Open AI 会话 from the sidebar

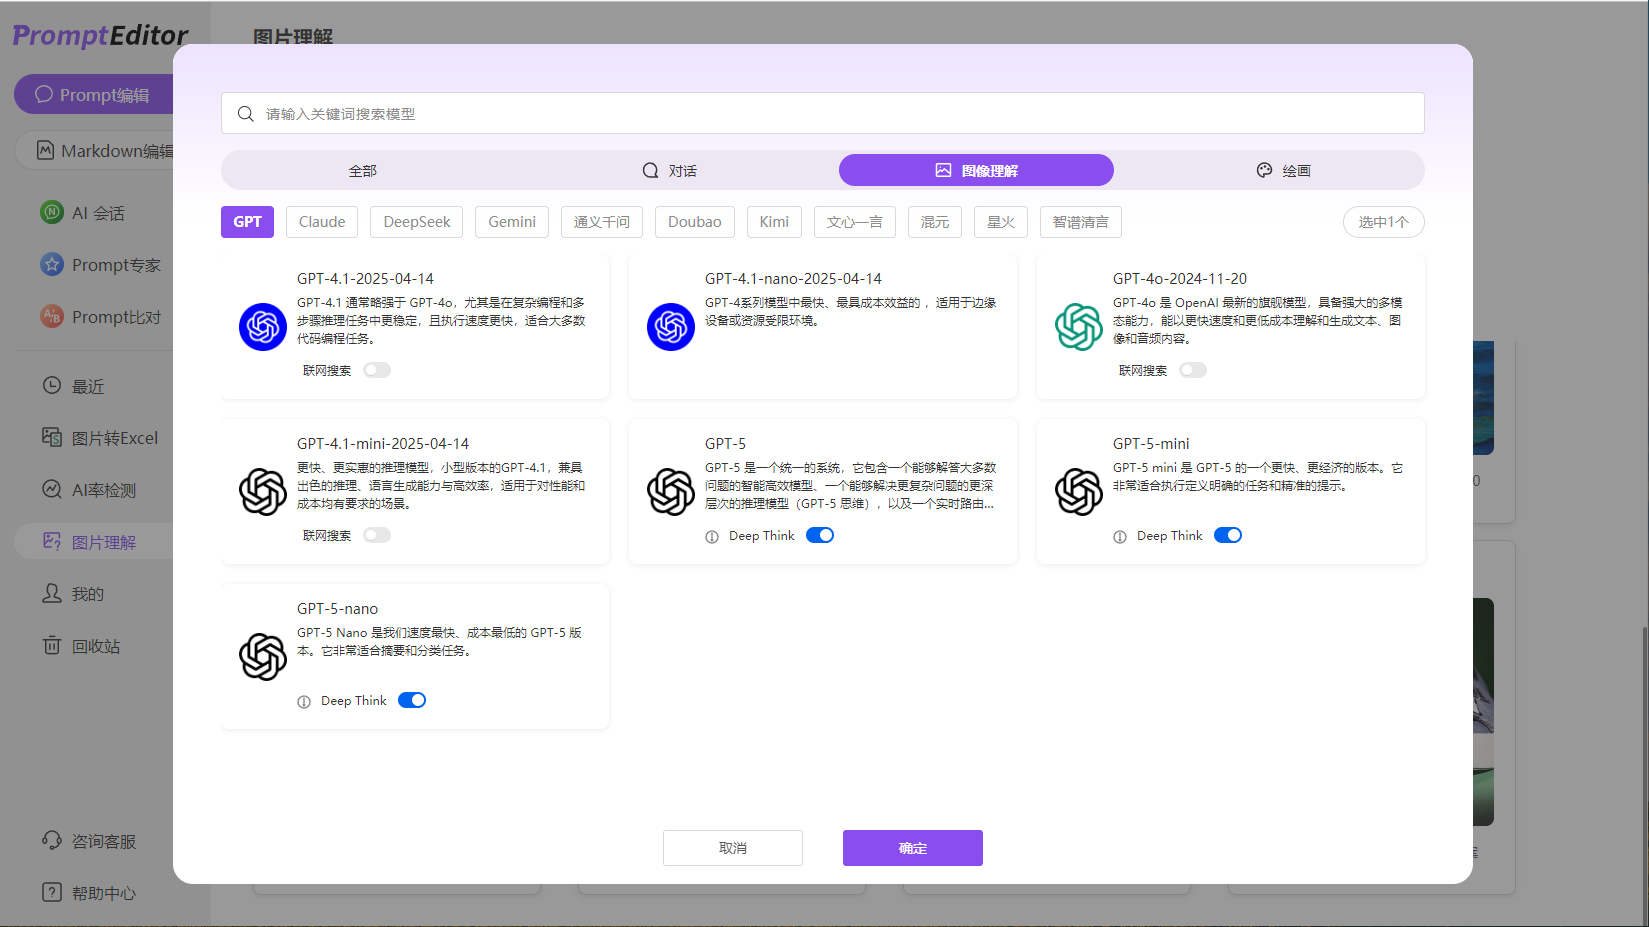click(x=97, y=213)
